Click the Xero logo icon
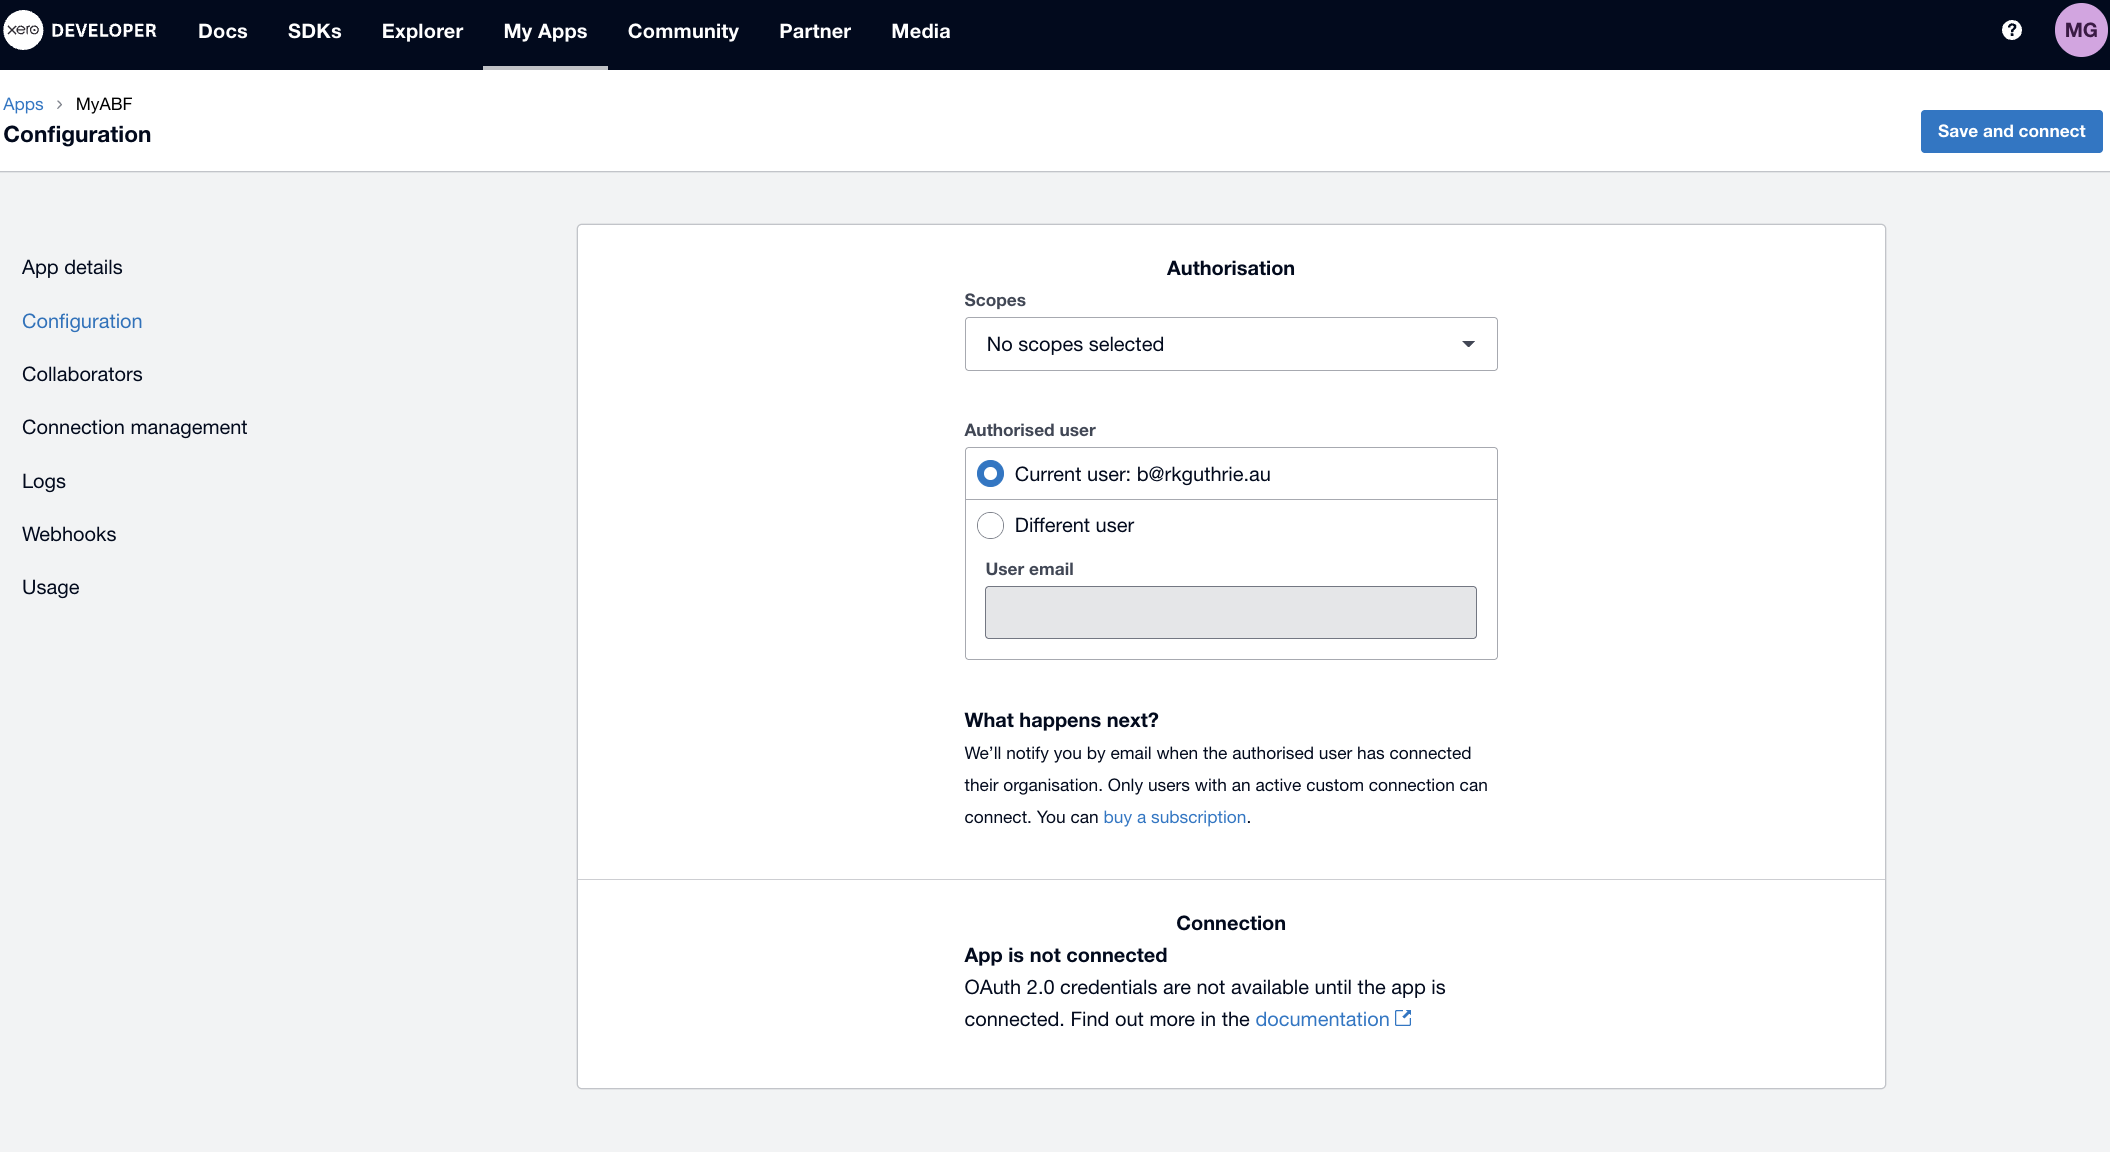 [x=23, y=30]
